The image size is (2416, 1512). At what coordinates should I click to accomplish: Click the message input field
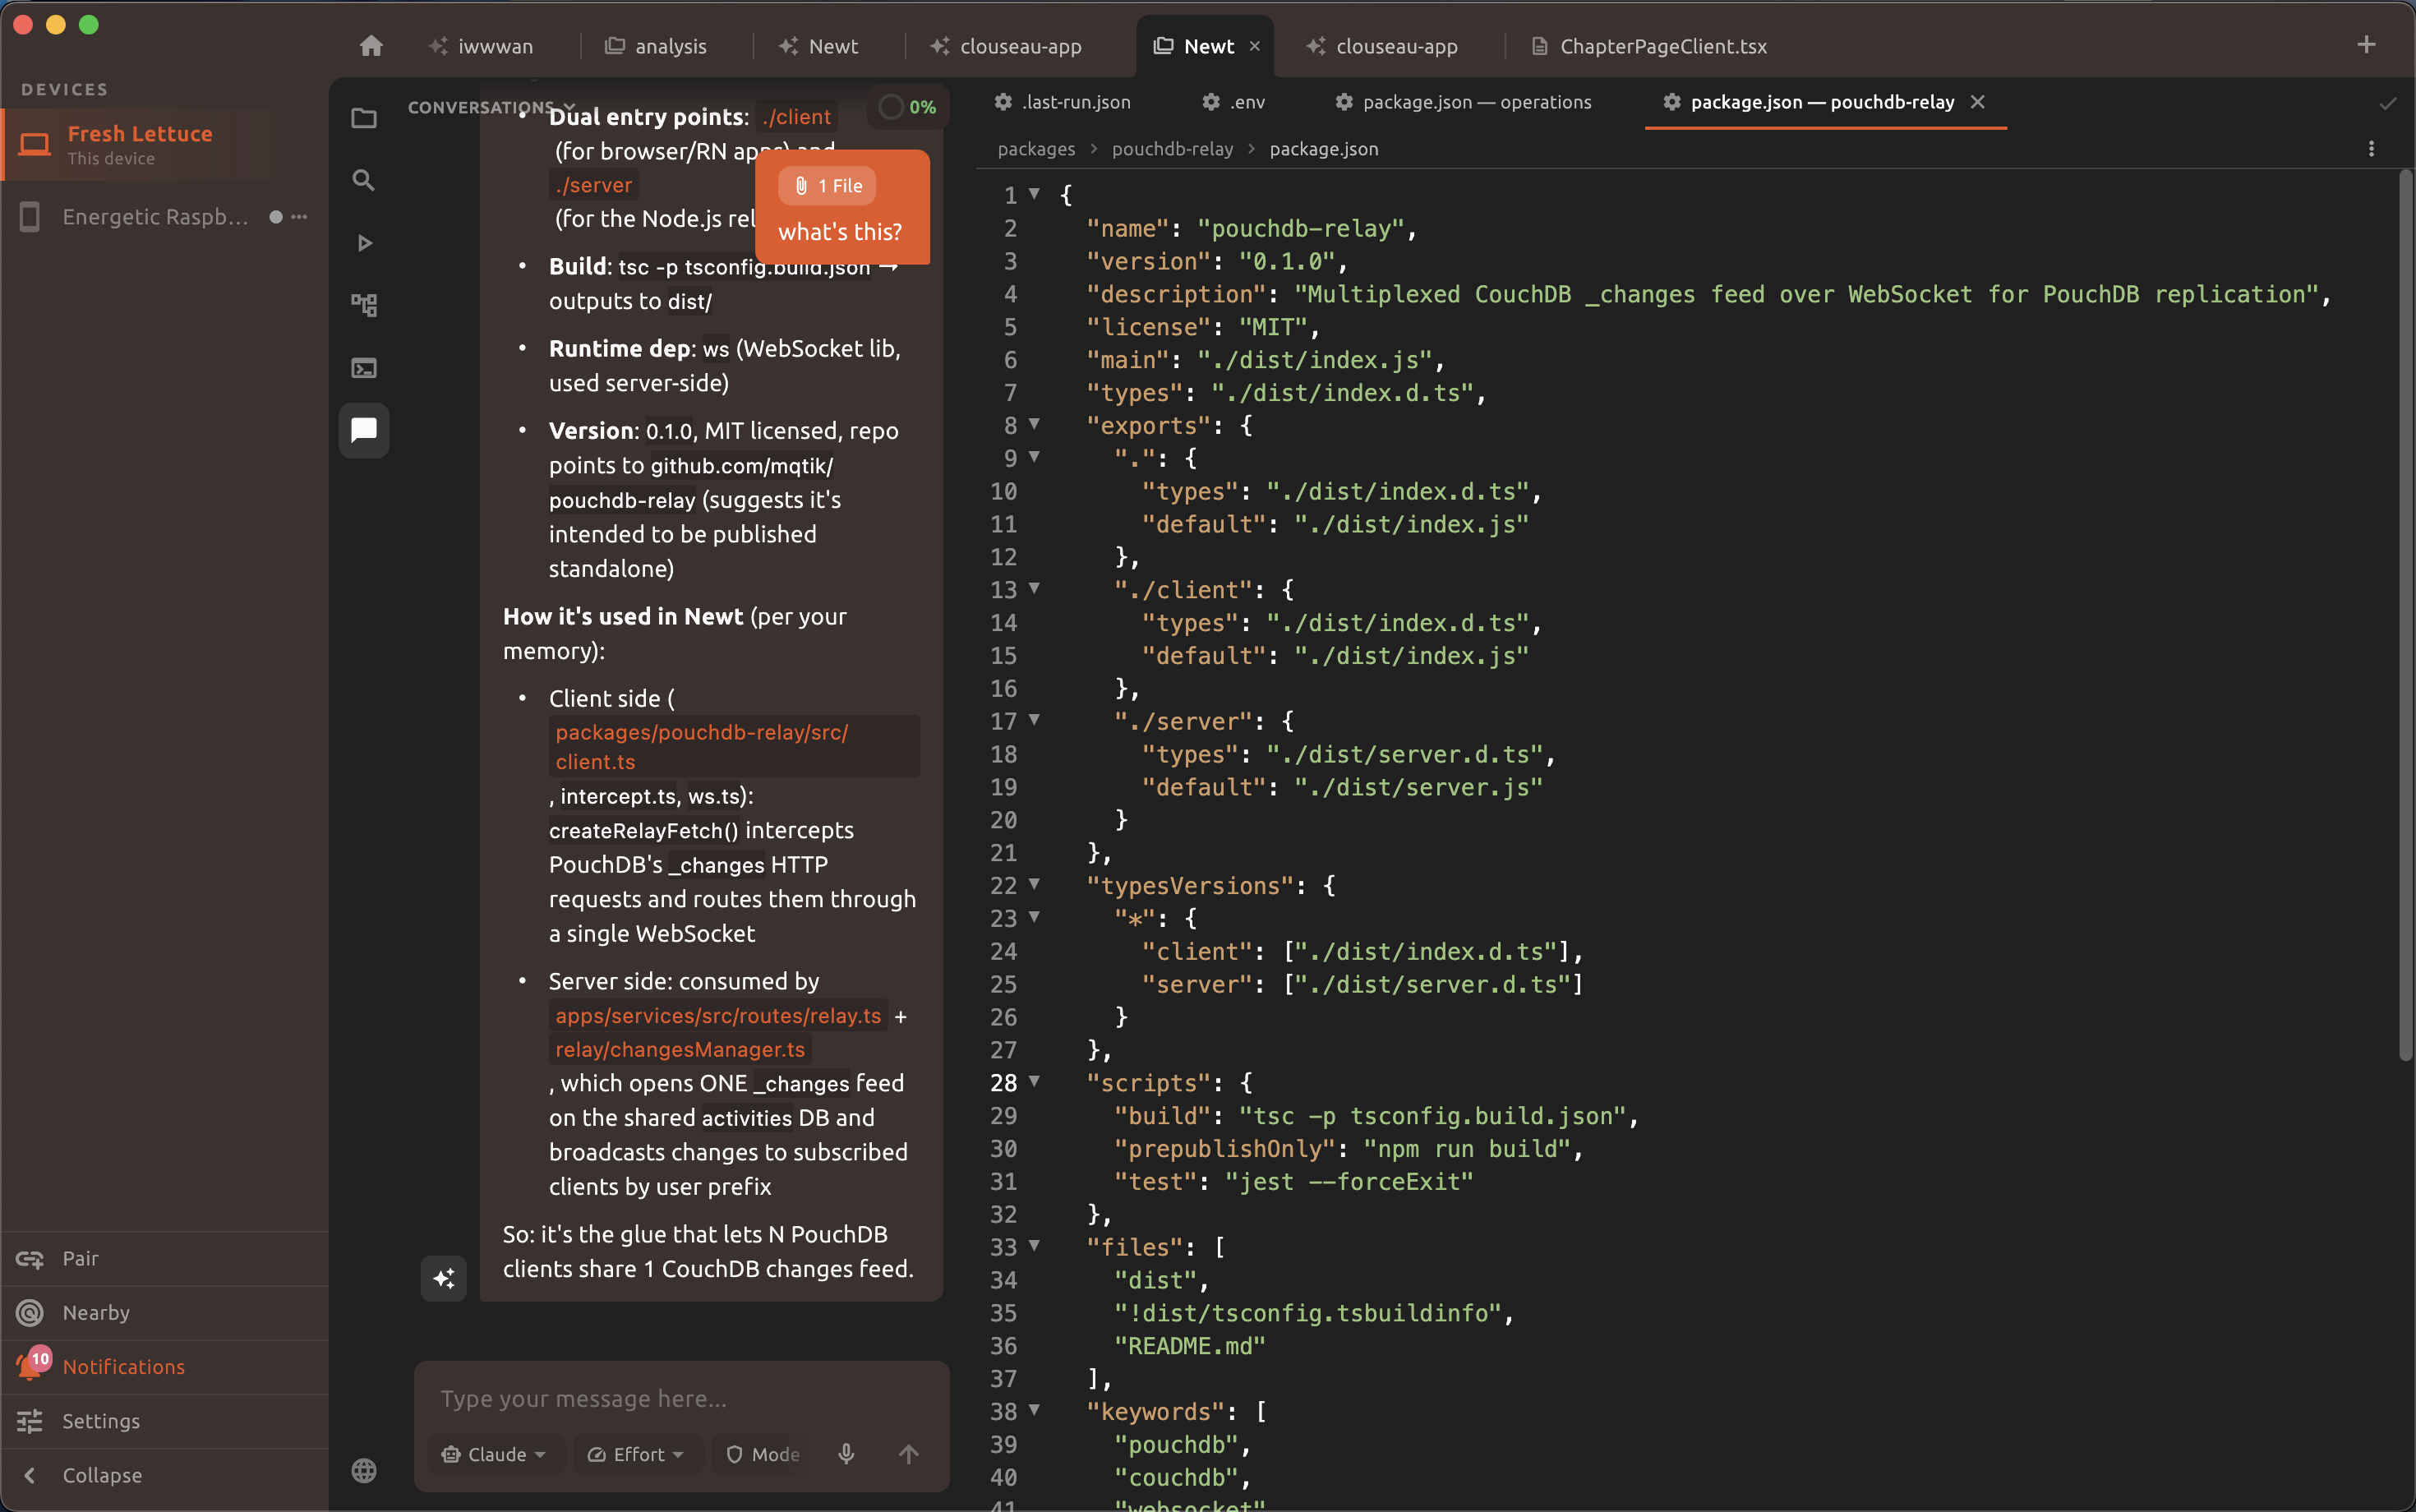coord(681,1398)
